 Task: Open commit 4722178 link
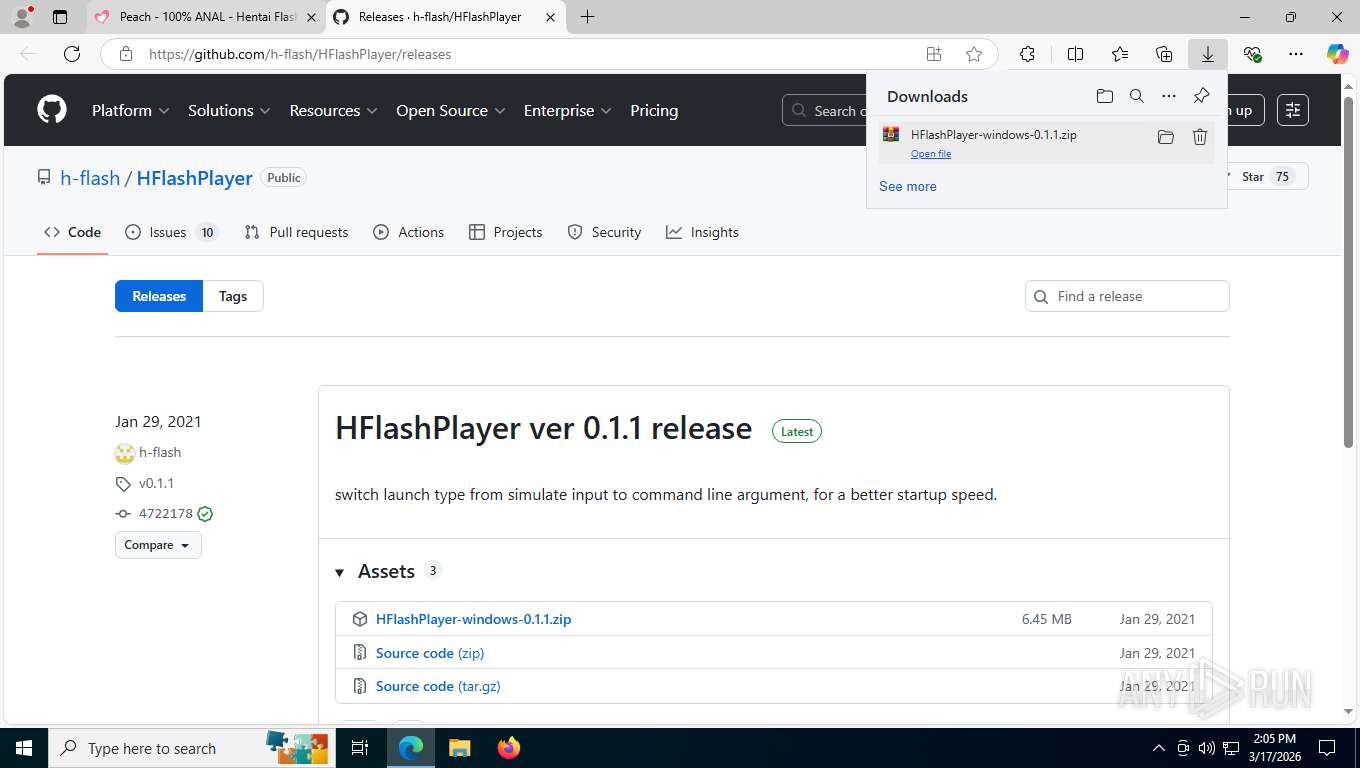pyautogui.click(x=165, y=514)
